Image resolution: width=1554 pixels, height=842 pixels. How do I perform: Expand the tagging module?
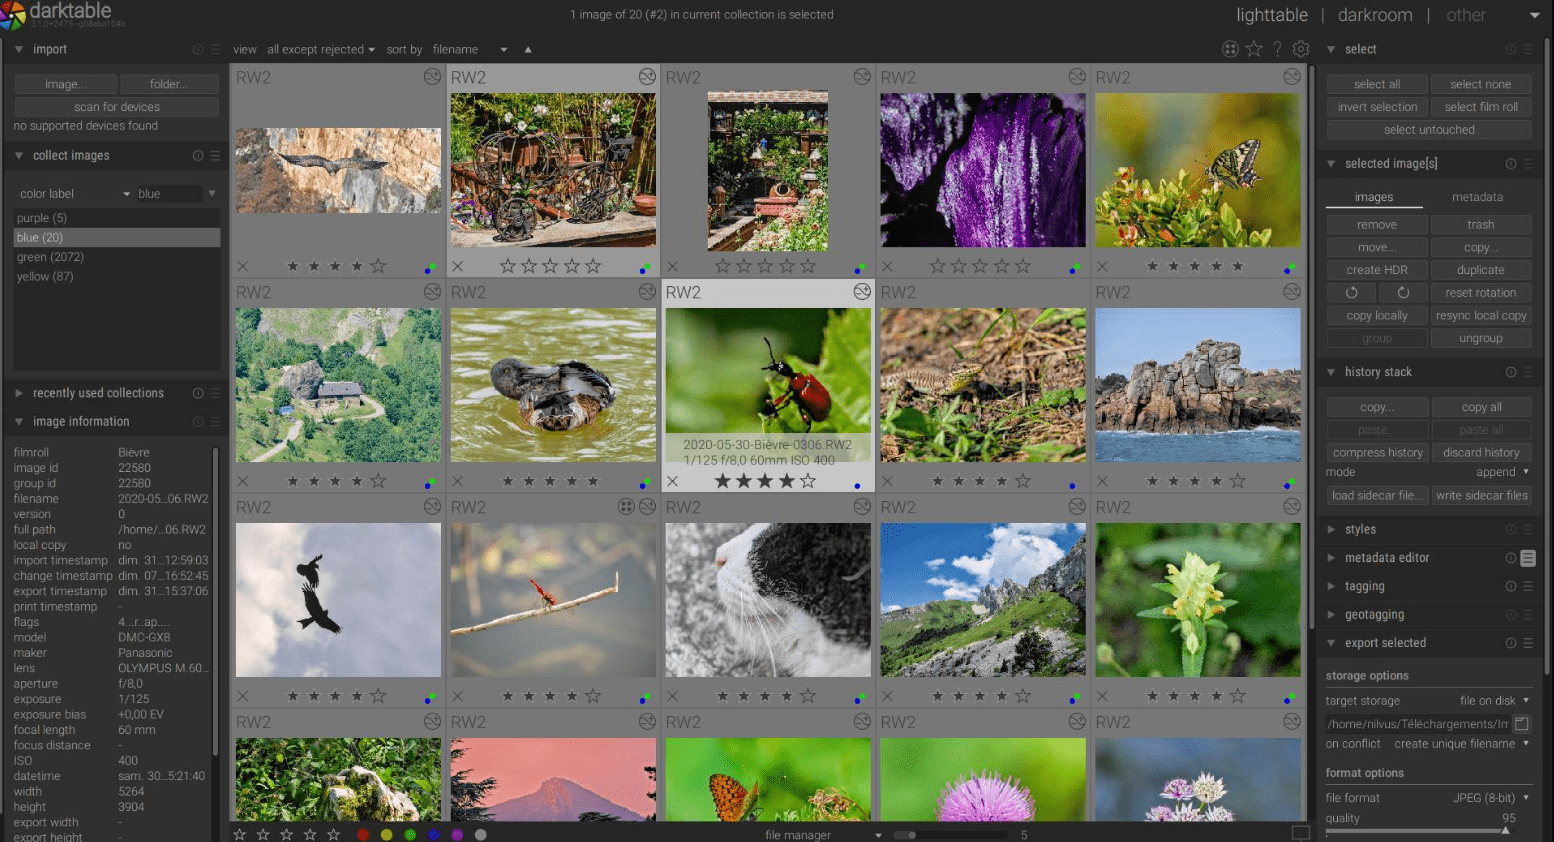click(1364, 586)
